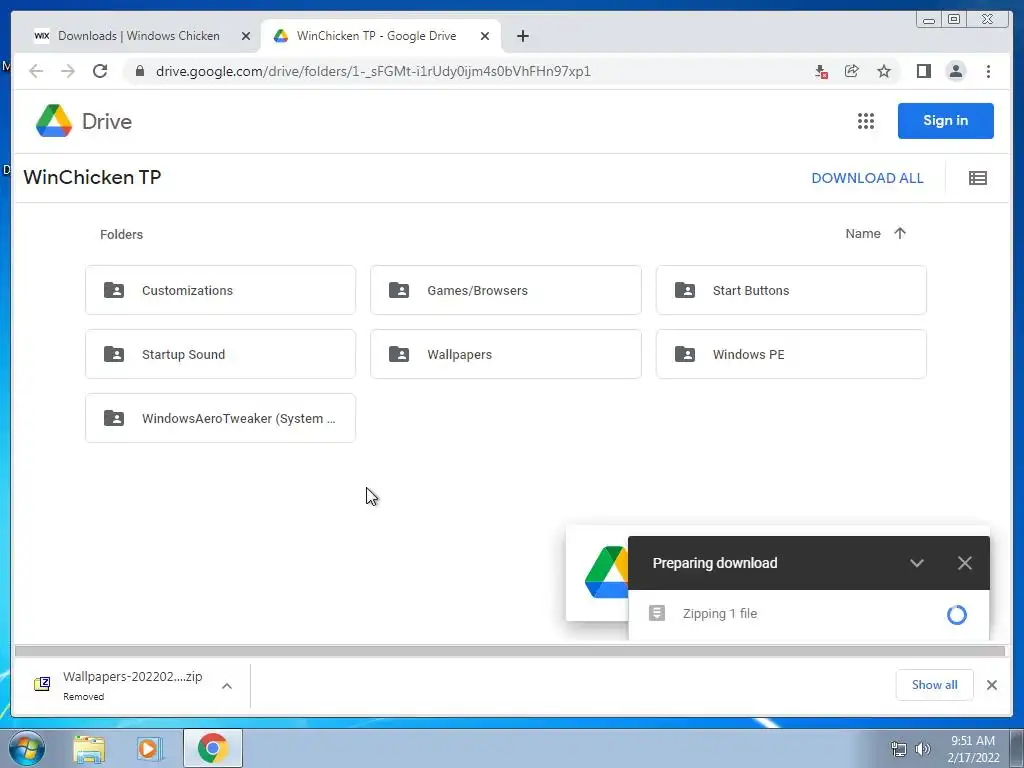Bookmark this page with the star

(x=884, y=71)
